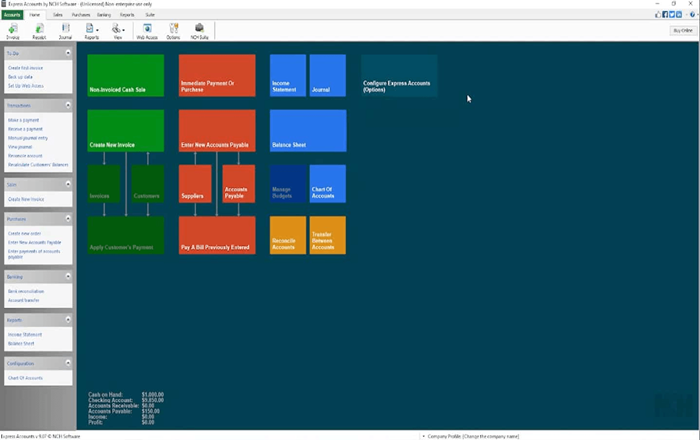Click the Back up data link

click(20, 77)
